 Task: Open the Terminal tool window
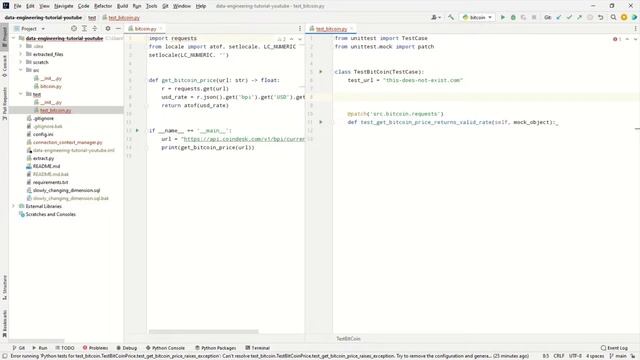click(258, 348)
